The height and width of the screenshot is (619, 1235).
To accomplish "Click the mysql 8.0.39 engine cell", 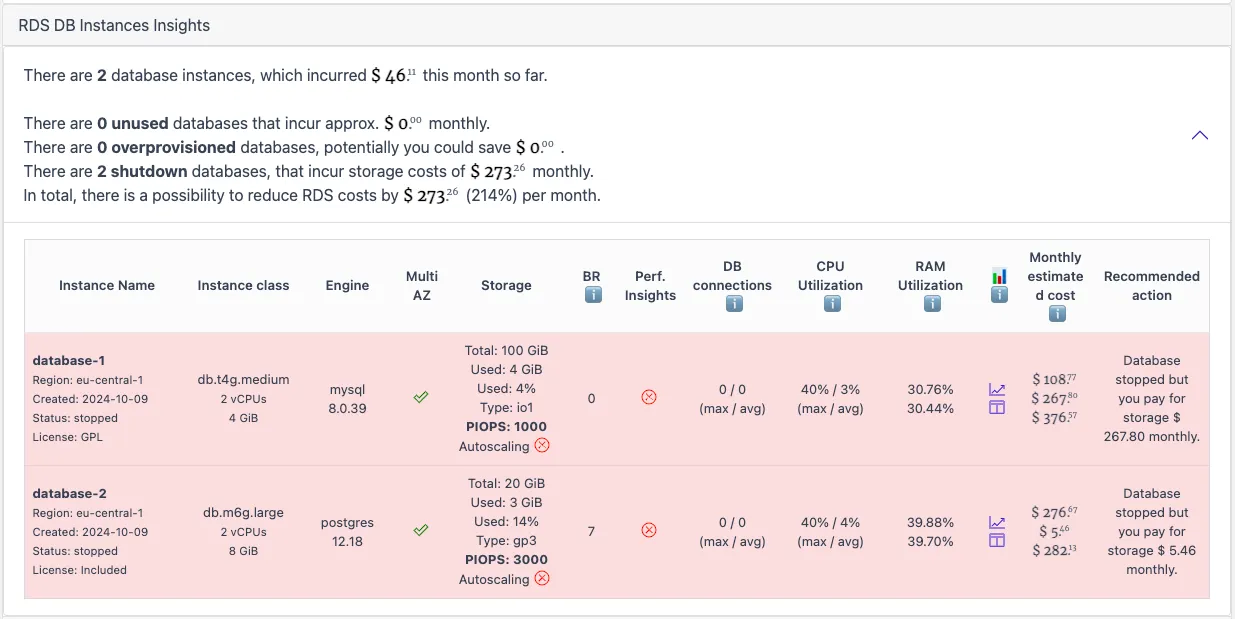I will [348, 398].
